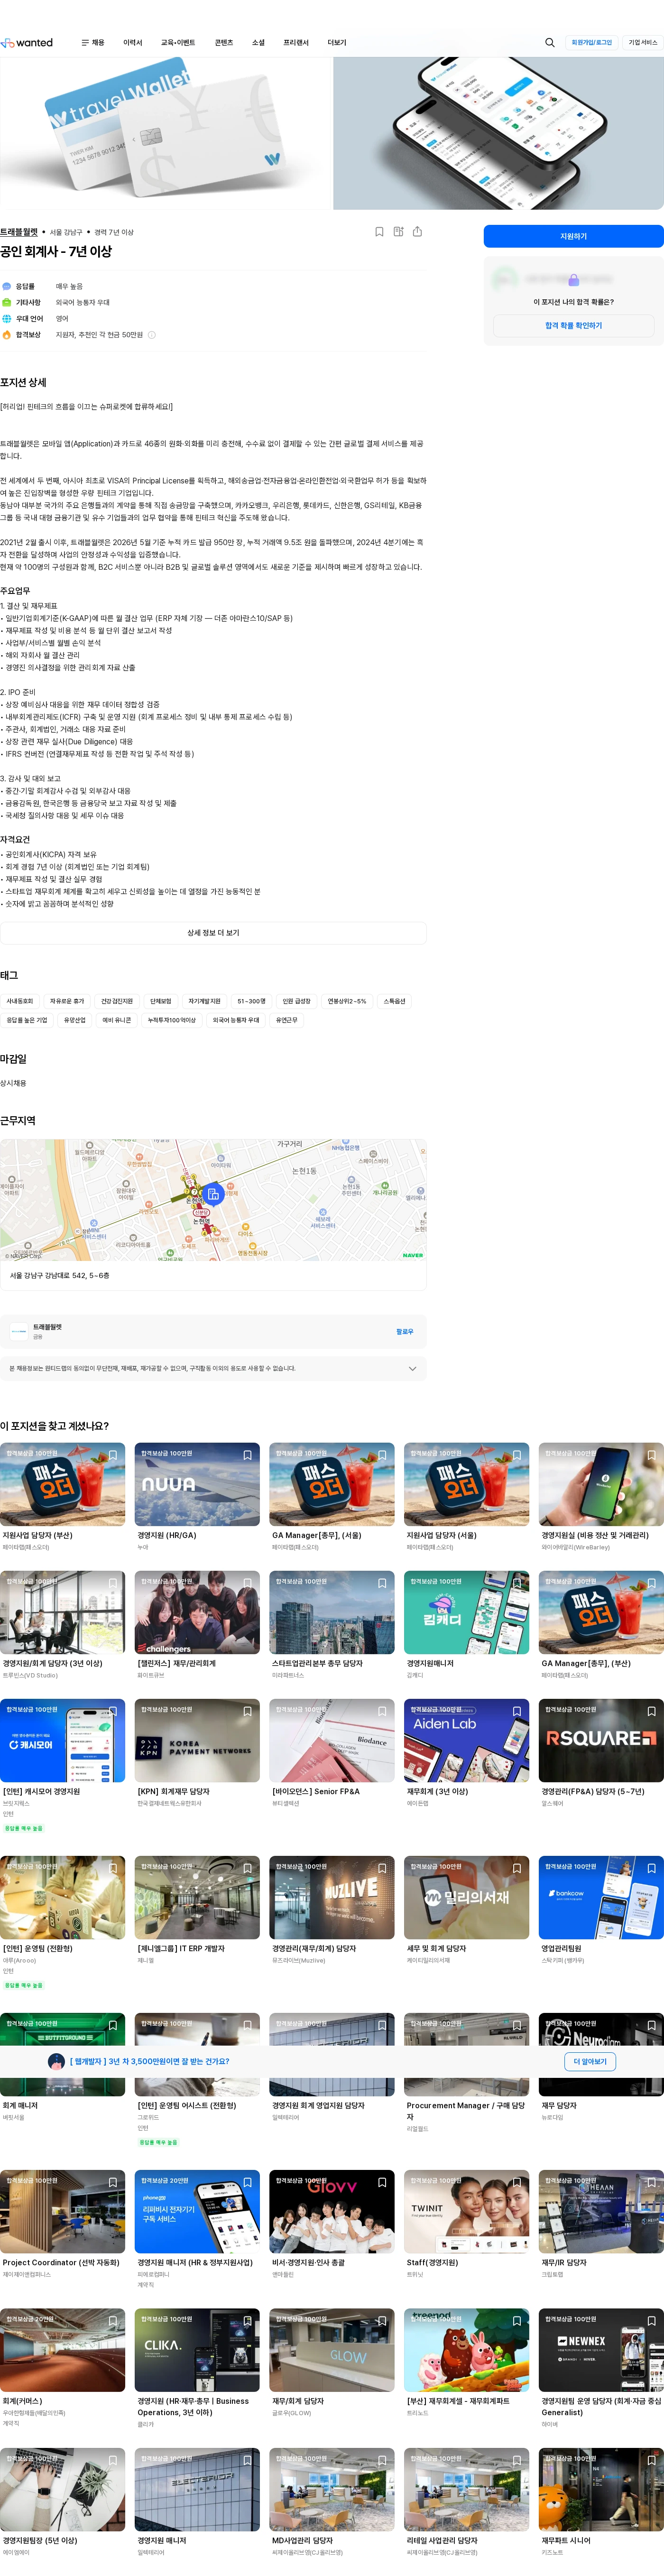This screenshot has height=2576, width=664.
Task: Click the resume match icon beside bookmark
Action: tap(398, 232)
